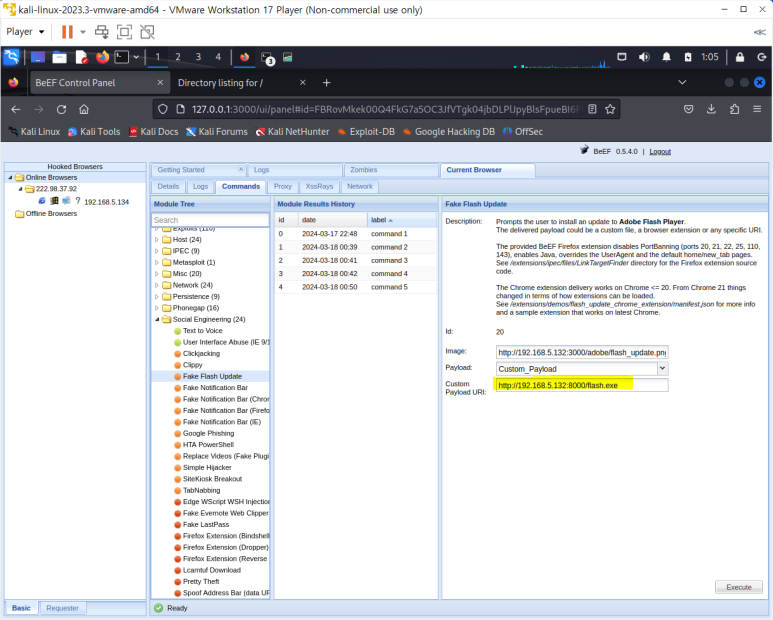Select command 3 in results history
The width and height of the screenshot is (773, 620).
tap(355, 260)
